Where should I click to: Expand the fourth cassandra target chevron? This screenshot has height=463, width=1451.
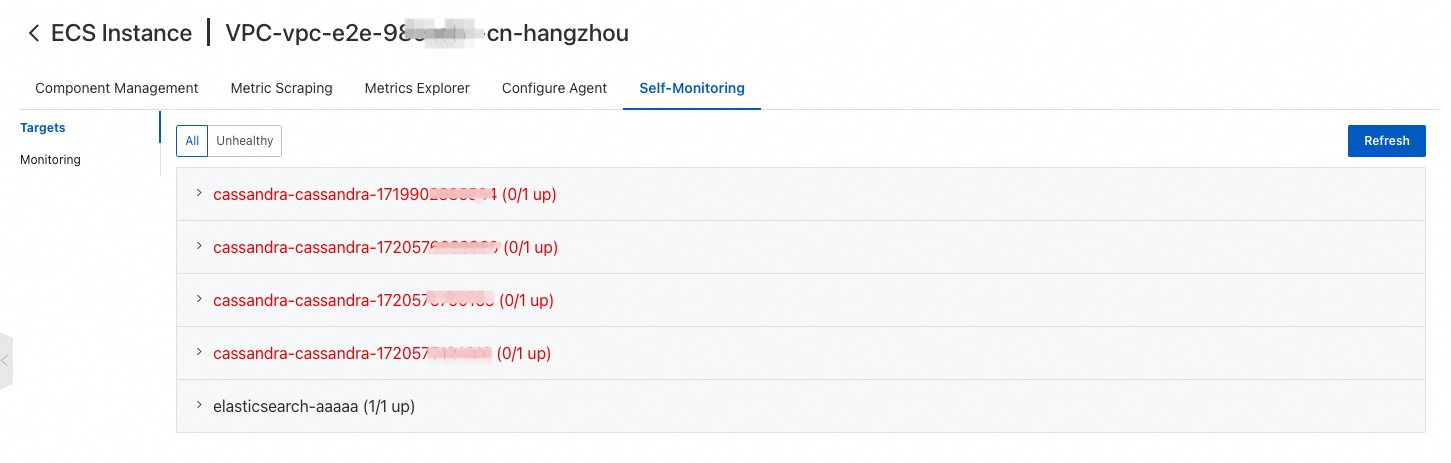coord(200,352)
